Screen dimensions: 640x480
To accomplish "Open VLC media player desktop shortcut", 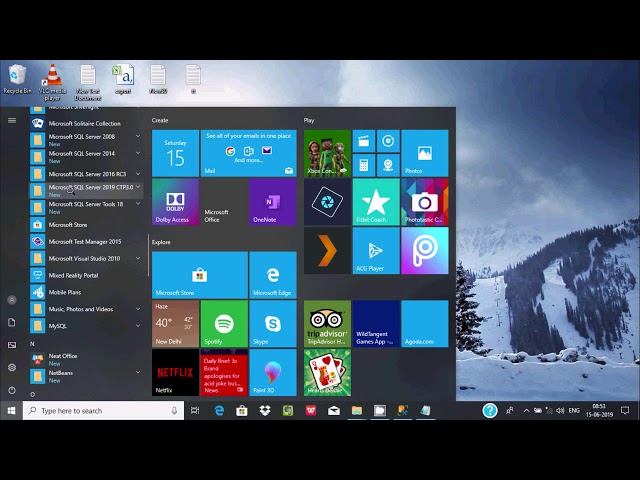I will click(x=52, y=82).
